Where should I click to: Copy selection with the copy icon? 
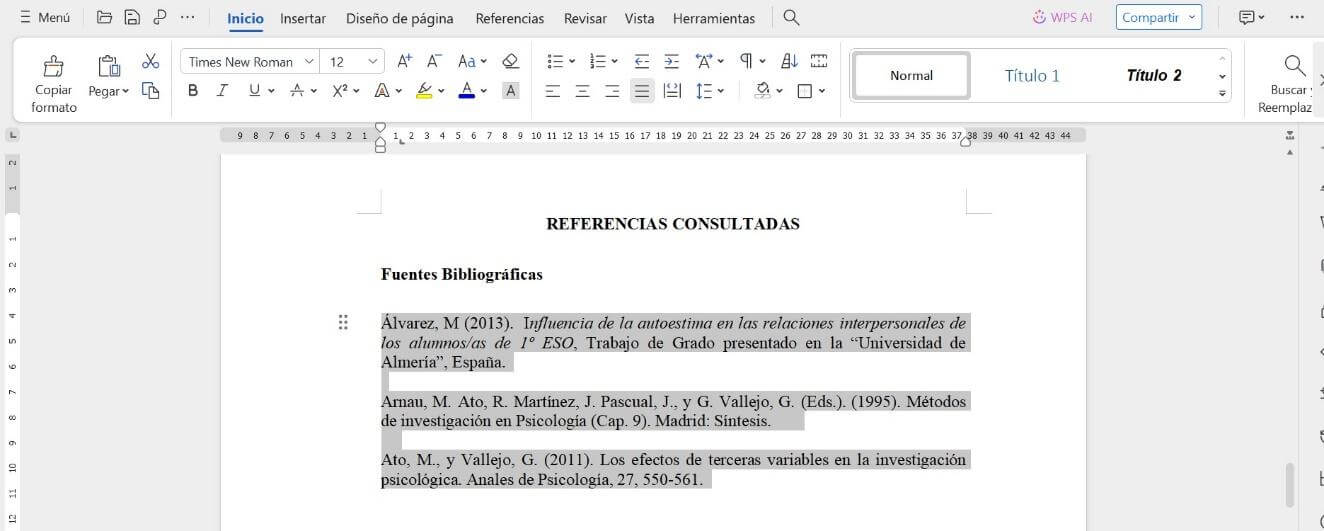(x=151, y=91)
